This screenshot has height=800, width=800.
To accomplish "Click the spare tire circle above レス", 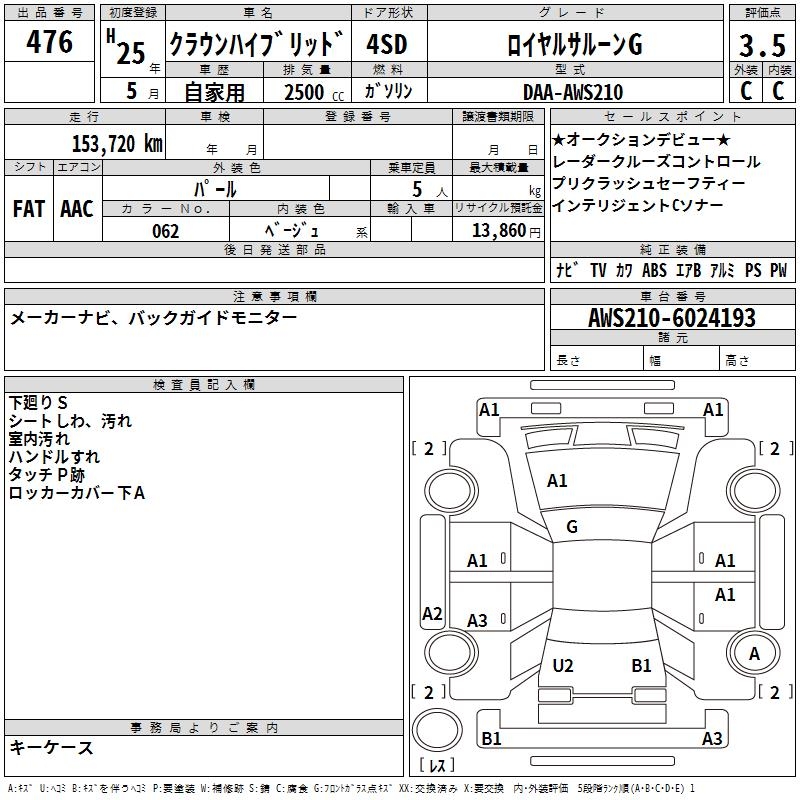I will (437, 729).
